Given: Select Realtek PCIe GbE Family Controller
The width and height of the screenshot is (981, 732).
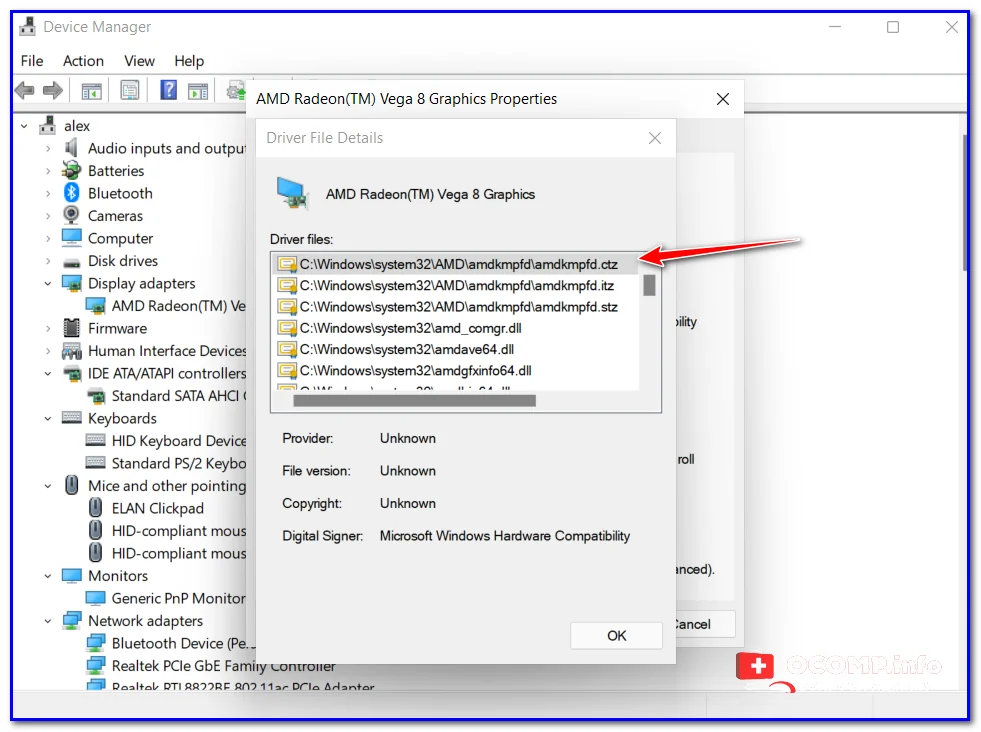Looking at the screenshot, I should click(x=223, y=666).
